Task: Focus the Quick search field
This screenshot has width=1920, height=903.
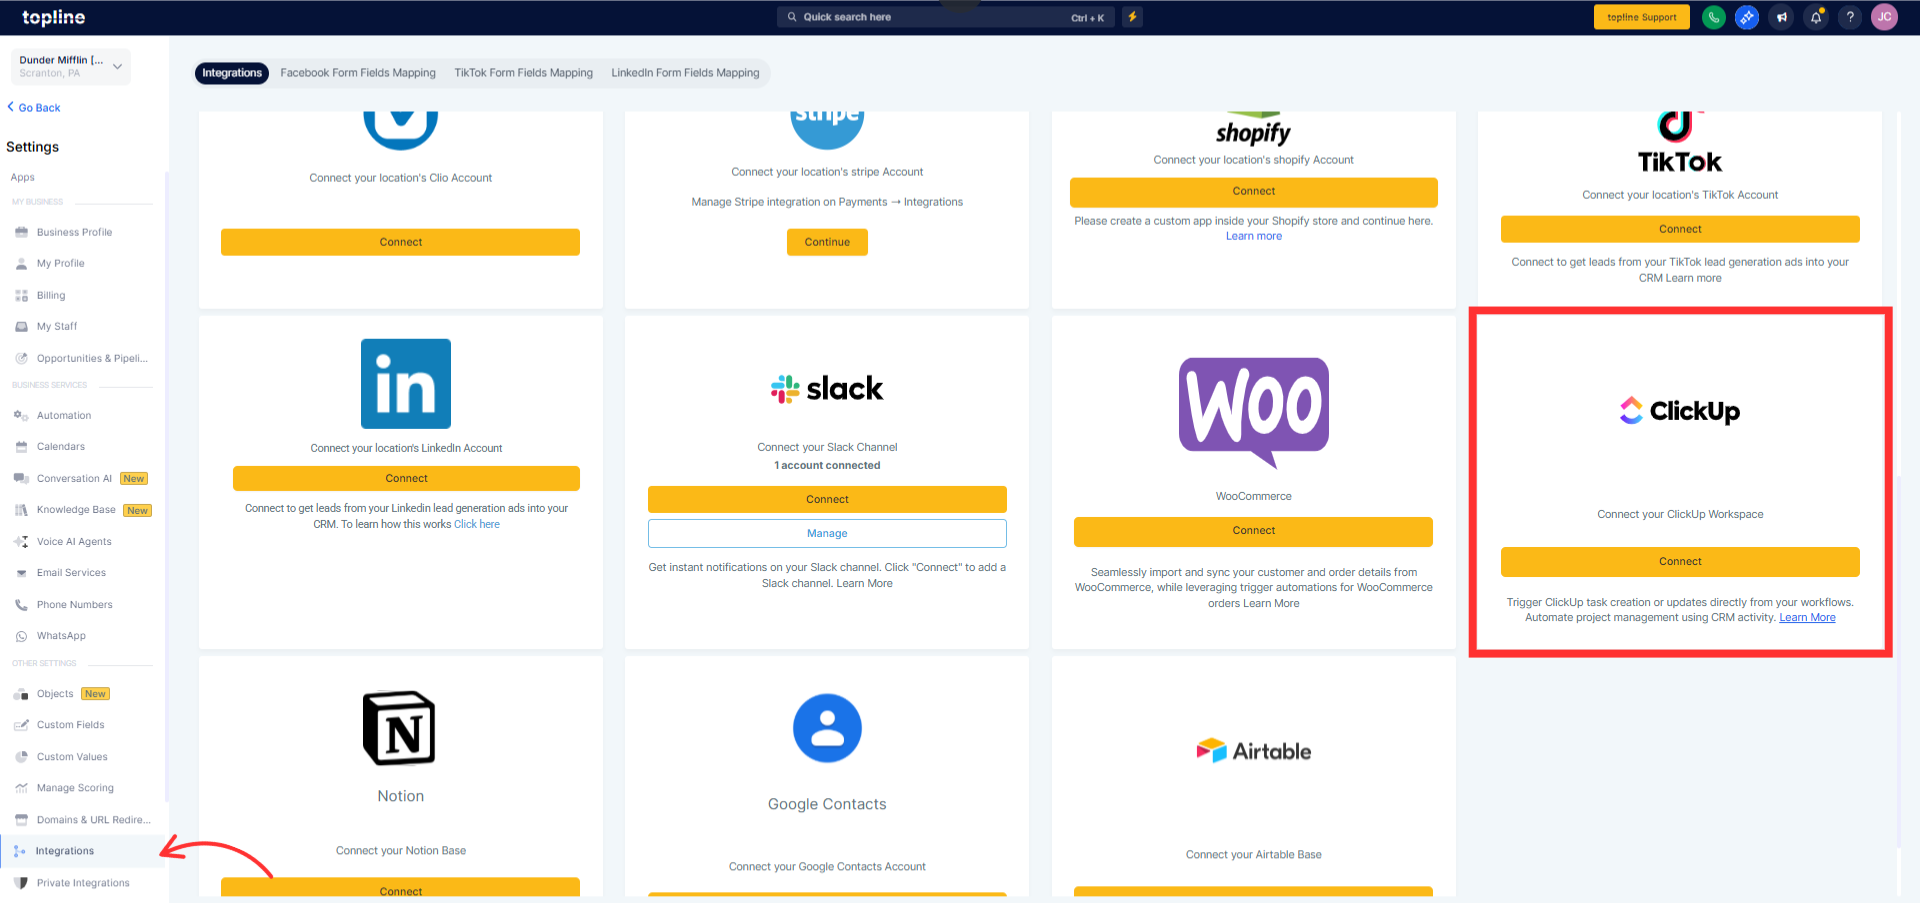Action: click(945, 17)
